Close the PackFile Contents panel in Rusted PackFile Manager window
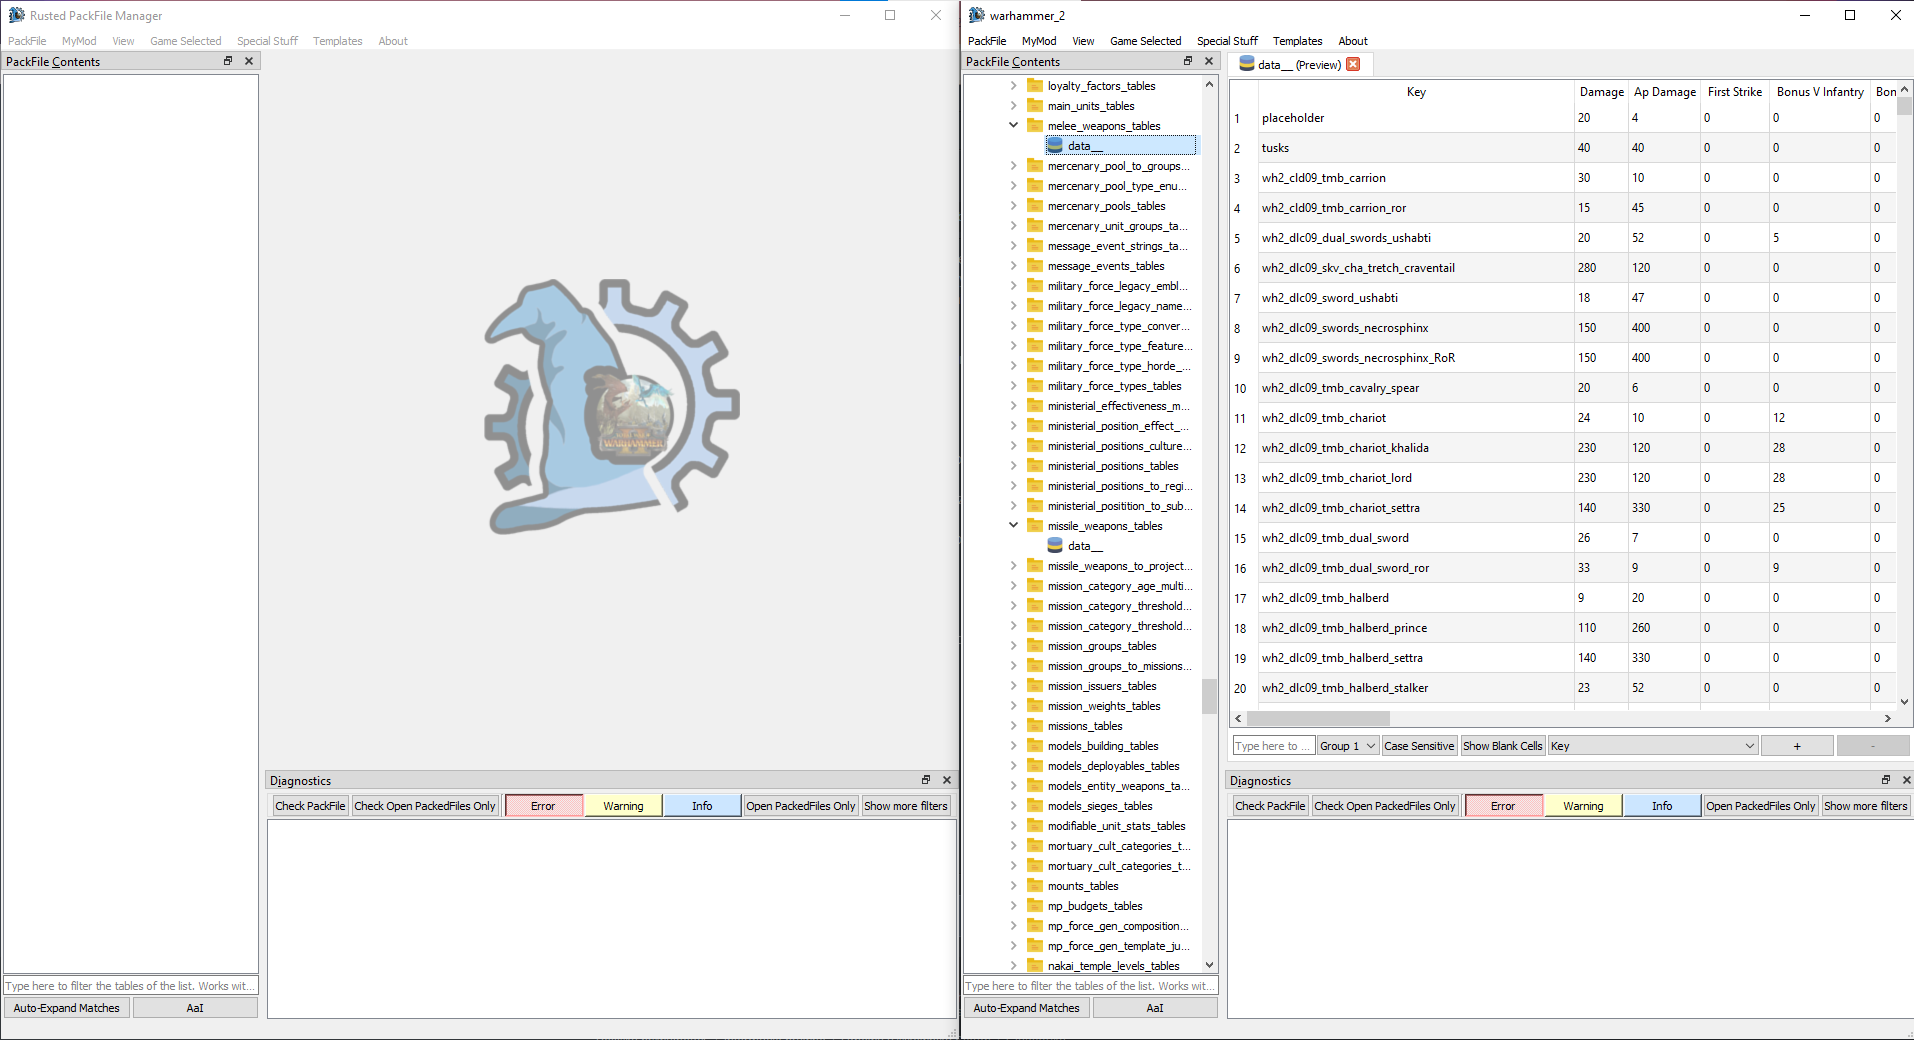Screen dimensions: 1914x1040 pos(249,61)
